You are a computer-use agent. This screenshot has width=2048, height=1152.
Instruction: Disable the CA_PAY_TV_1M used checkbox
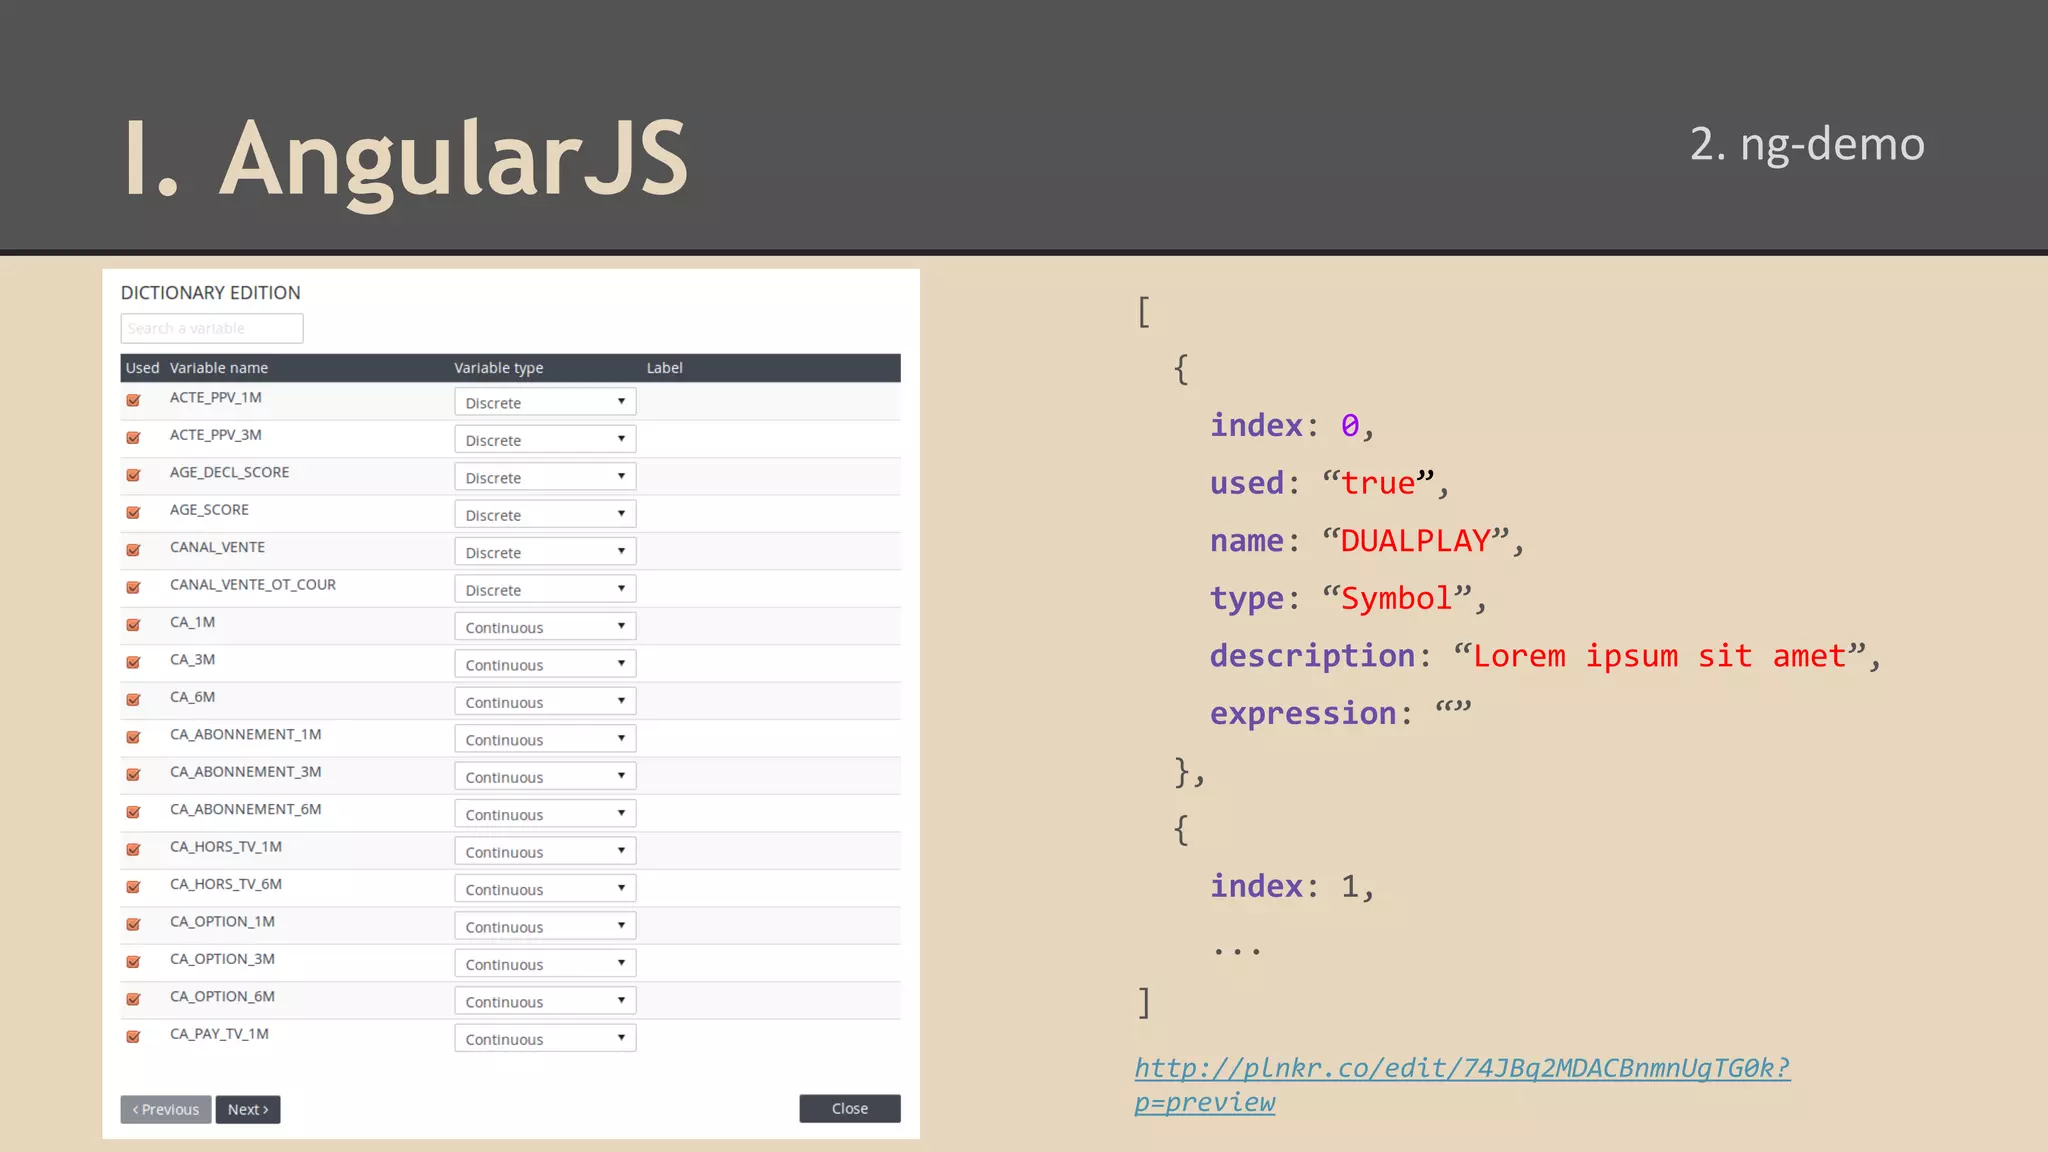[x=133, y=1037]
